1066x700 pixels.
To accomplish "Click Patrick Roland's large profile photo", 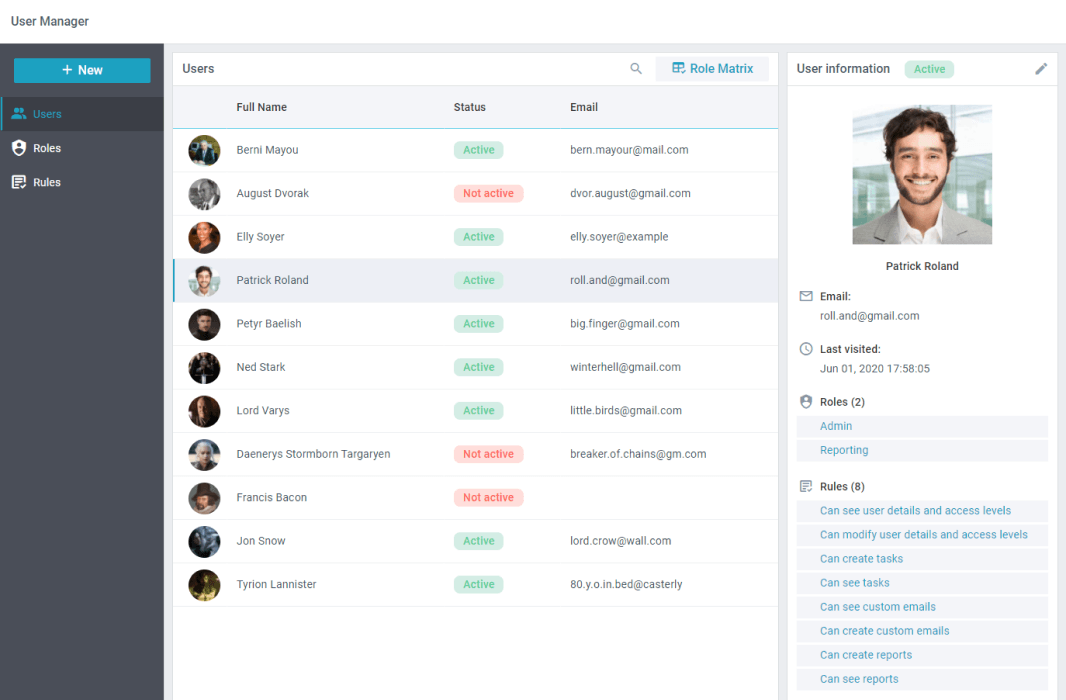I will pos(922,174).
